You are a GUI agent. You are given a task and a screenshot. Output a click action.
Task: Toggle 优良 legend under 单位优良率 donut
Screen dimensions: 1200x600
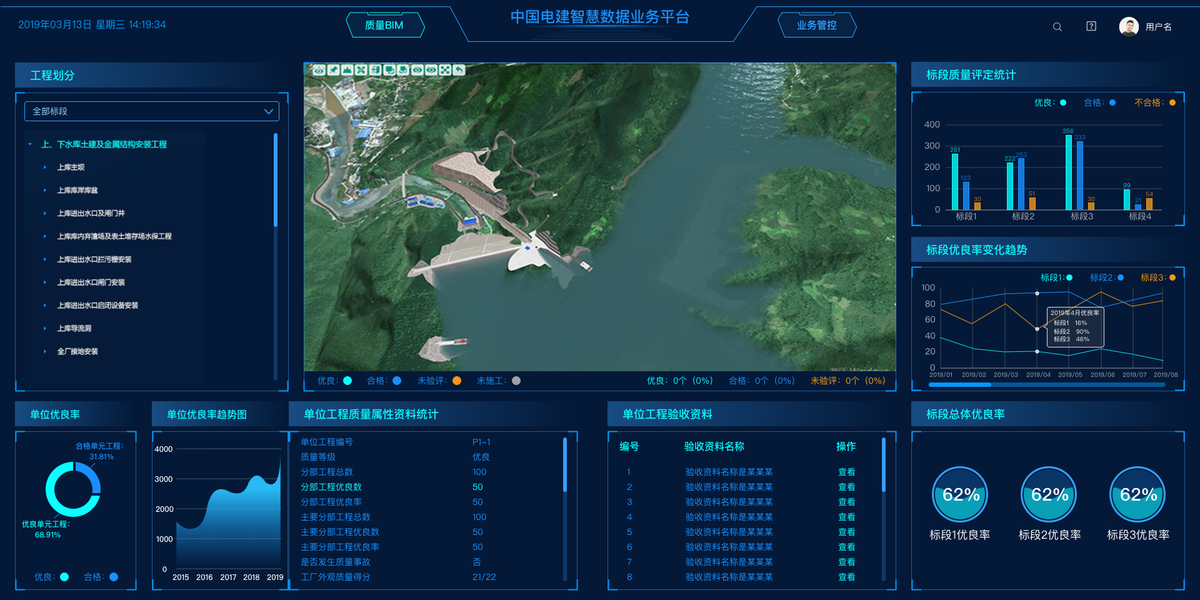[x=51, y=577]
